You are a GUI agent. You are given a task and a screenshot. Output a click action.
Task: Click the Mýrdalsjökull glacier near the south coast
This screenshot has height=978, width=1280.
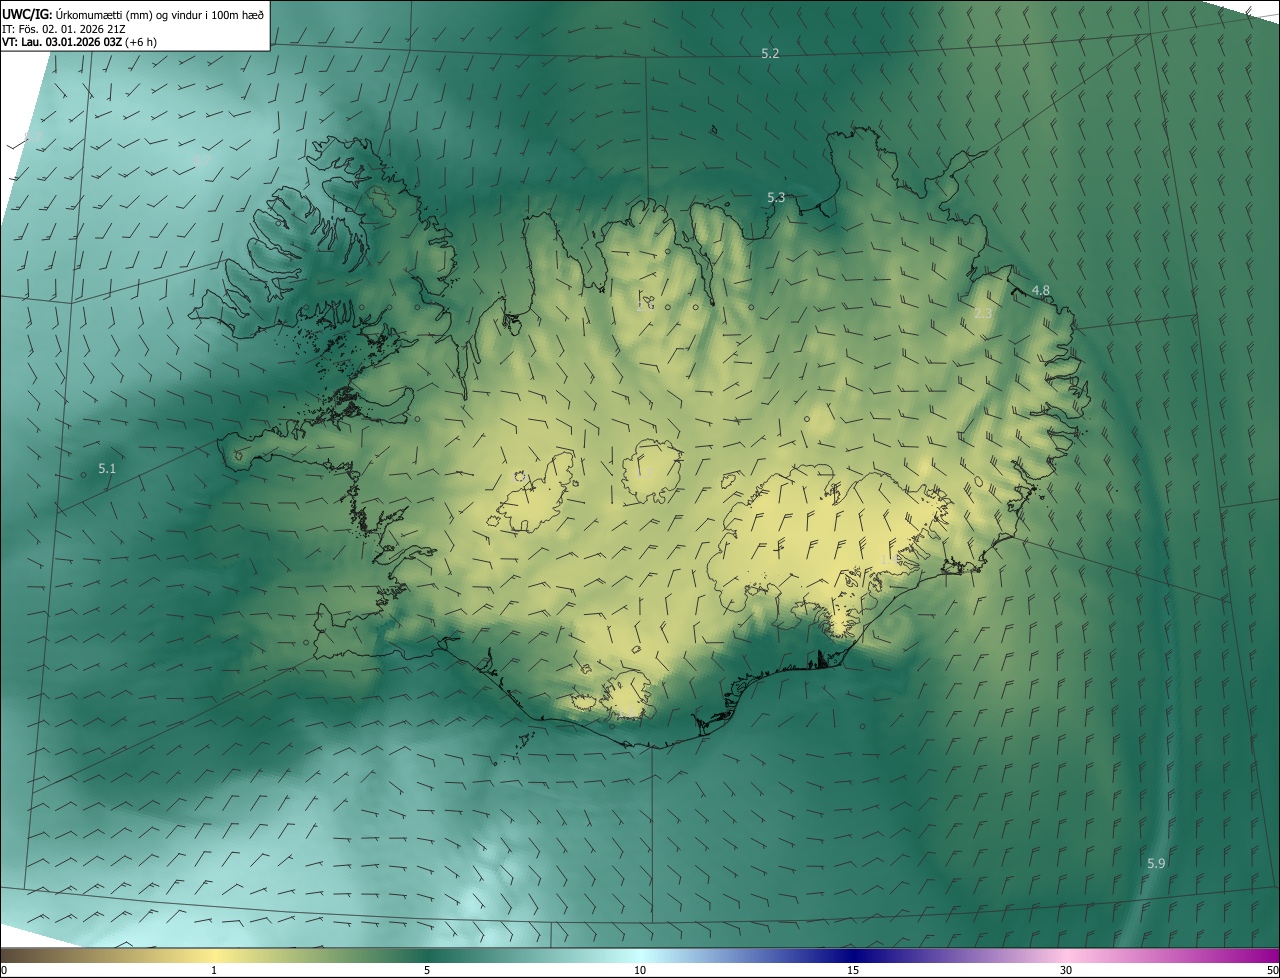pos(627,694)
